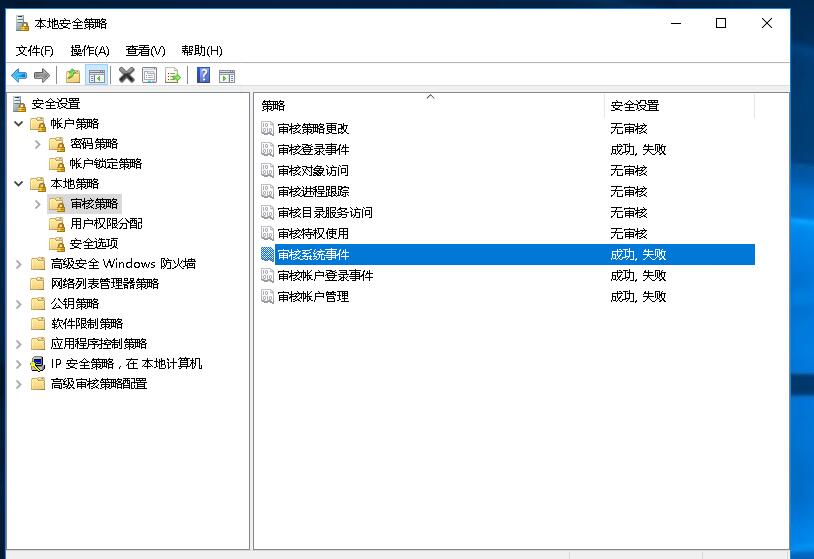814x559 pixels.
Task: Sort by the 安全设置 column header
Action: pyautogui.click(x=679, y=106)
